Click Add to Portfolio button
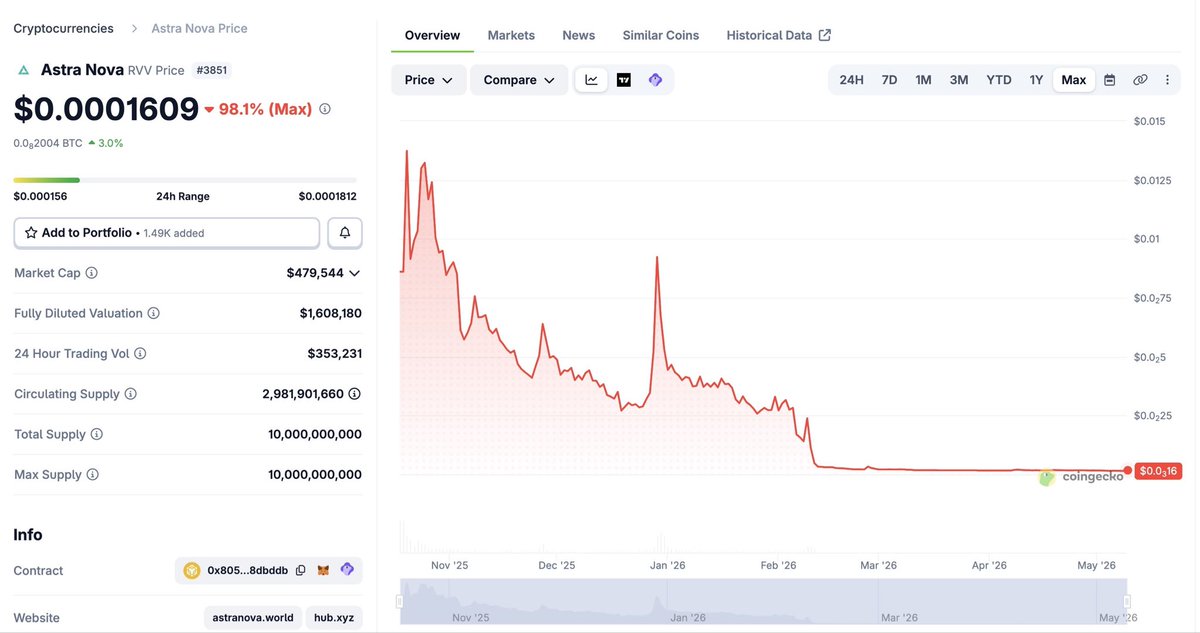Image resolution: width=1200 pixels, height=633 pixels. (x=166, y=233)
